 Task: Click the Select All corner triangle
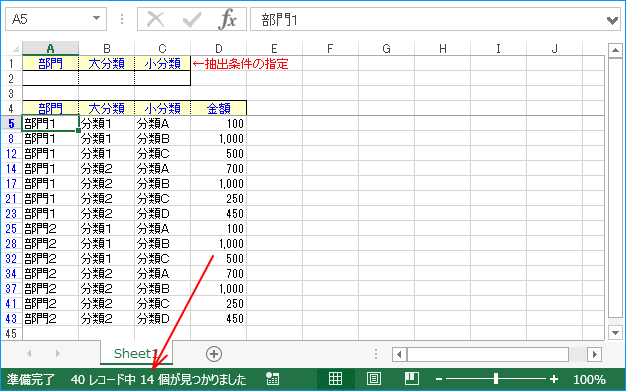(x=16, y=49)
